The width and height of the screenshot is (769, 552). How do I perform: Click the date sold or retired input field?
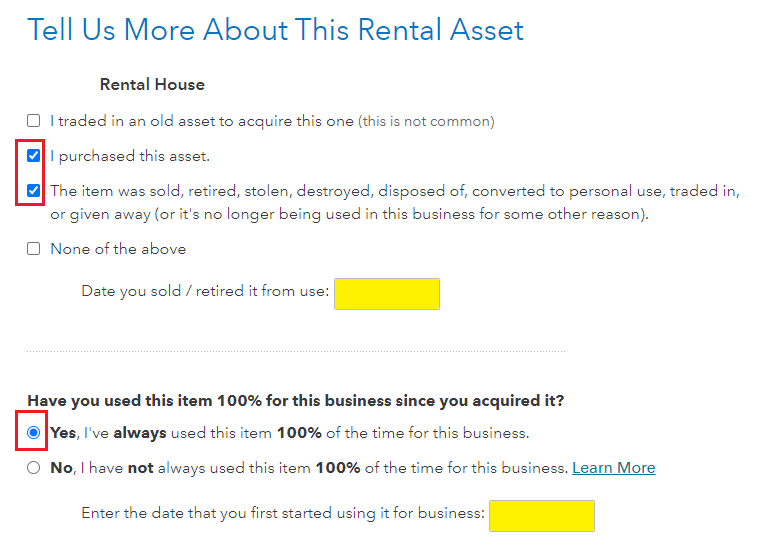point(386,294)
